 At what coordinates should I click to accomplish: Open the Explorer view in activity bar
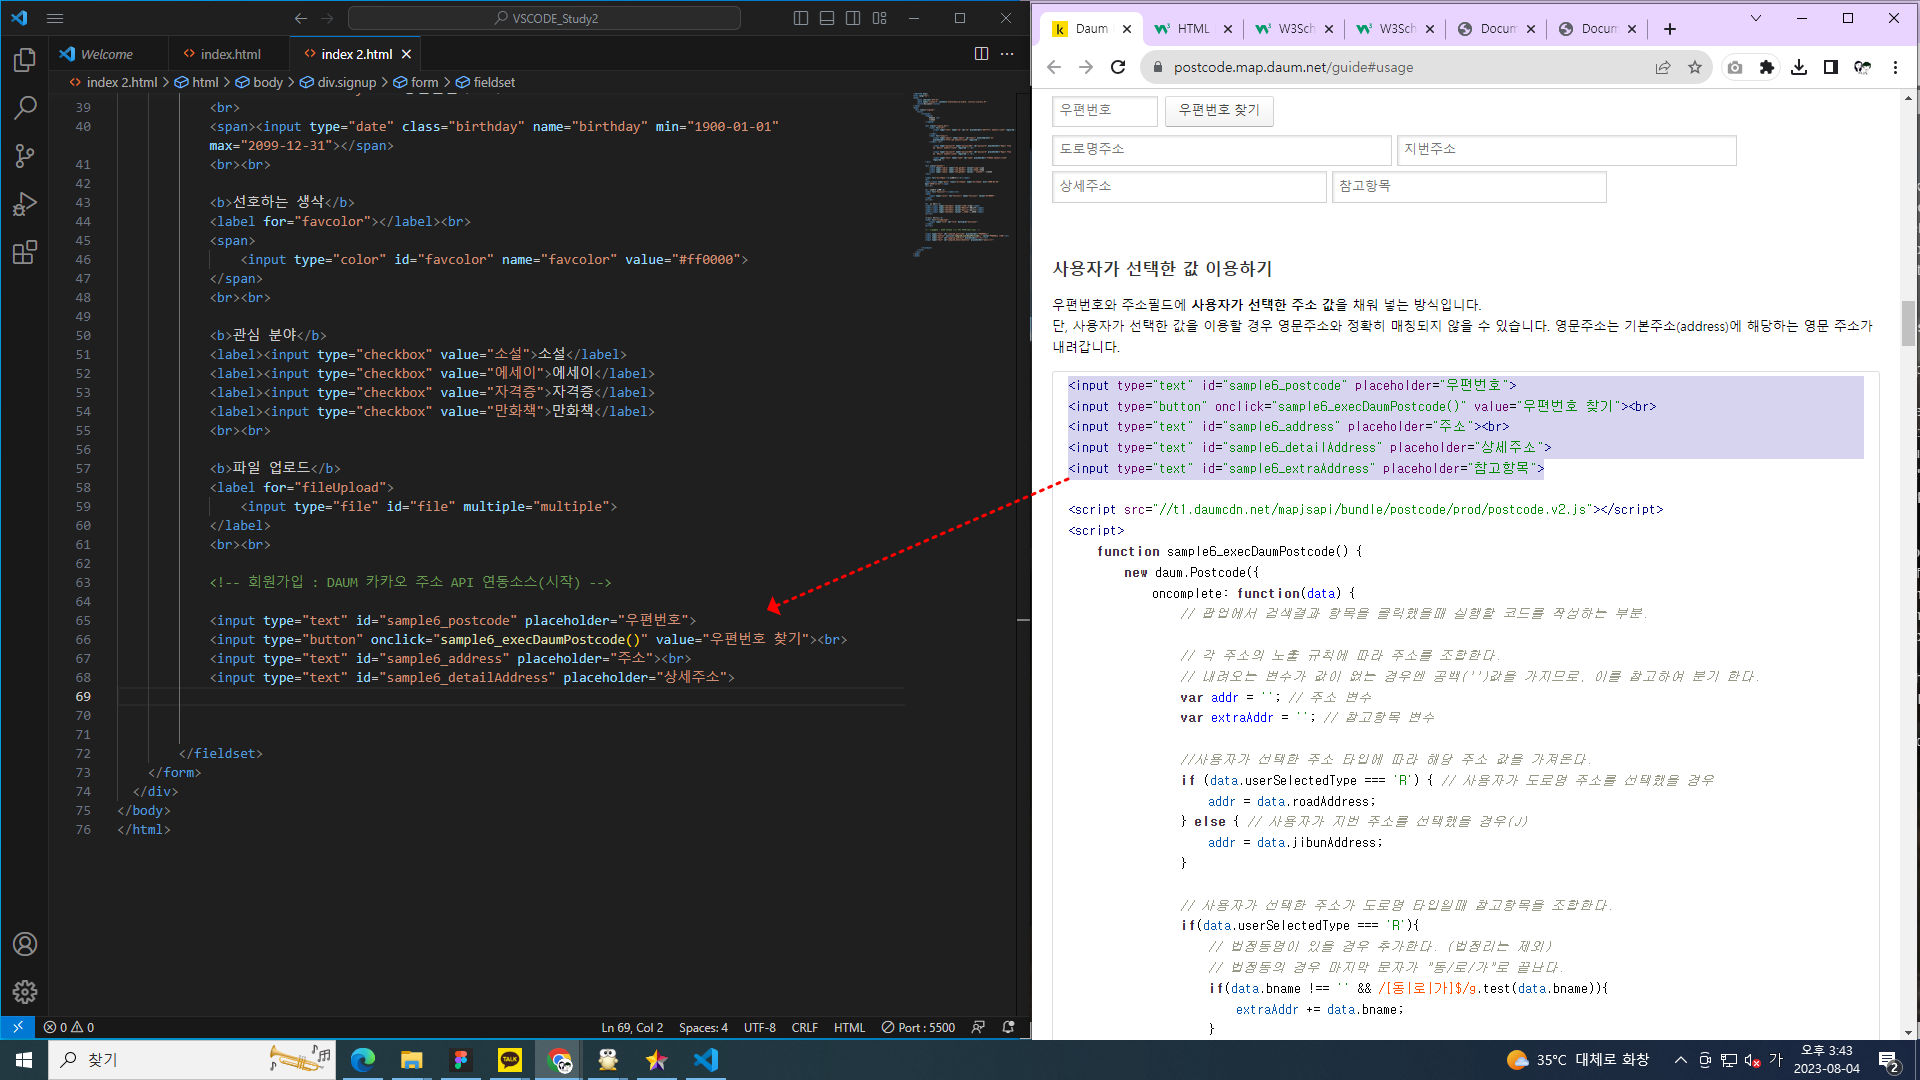point(25,61)
